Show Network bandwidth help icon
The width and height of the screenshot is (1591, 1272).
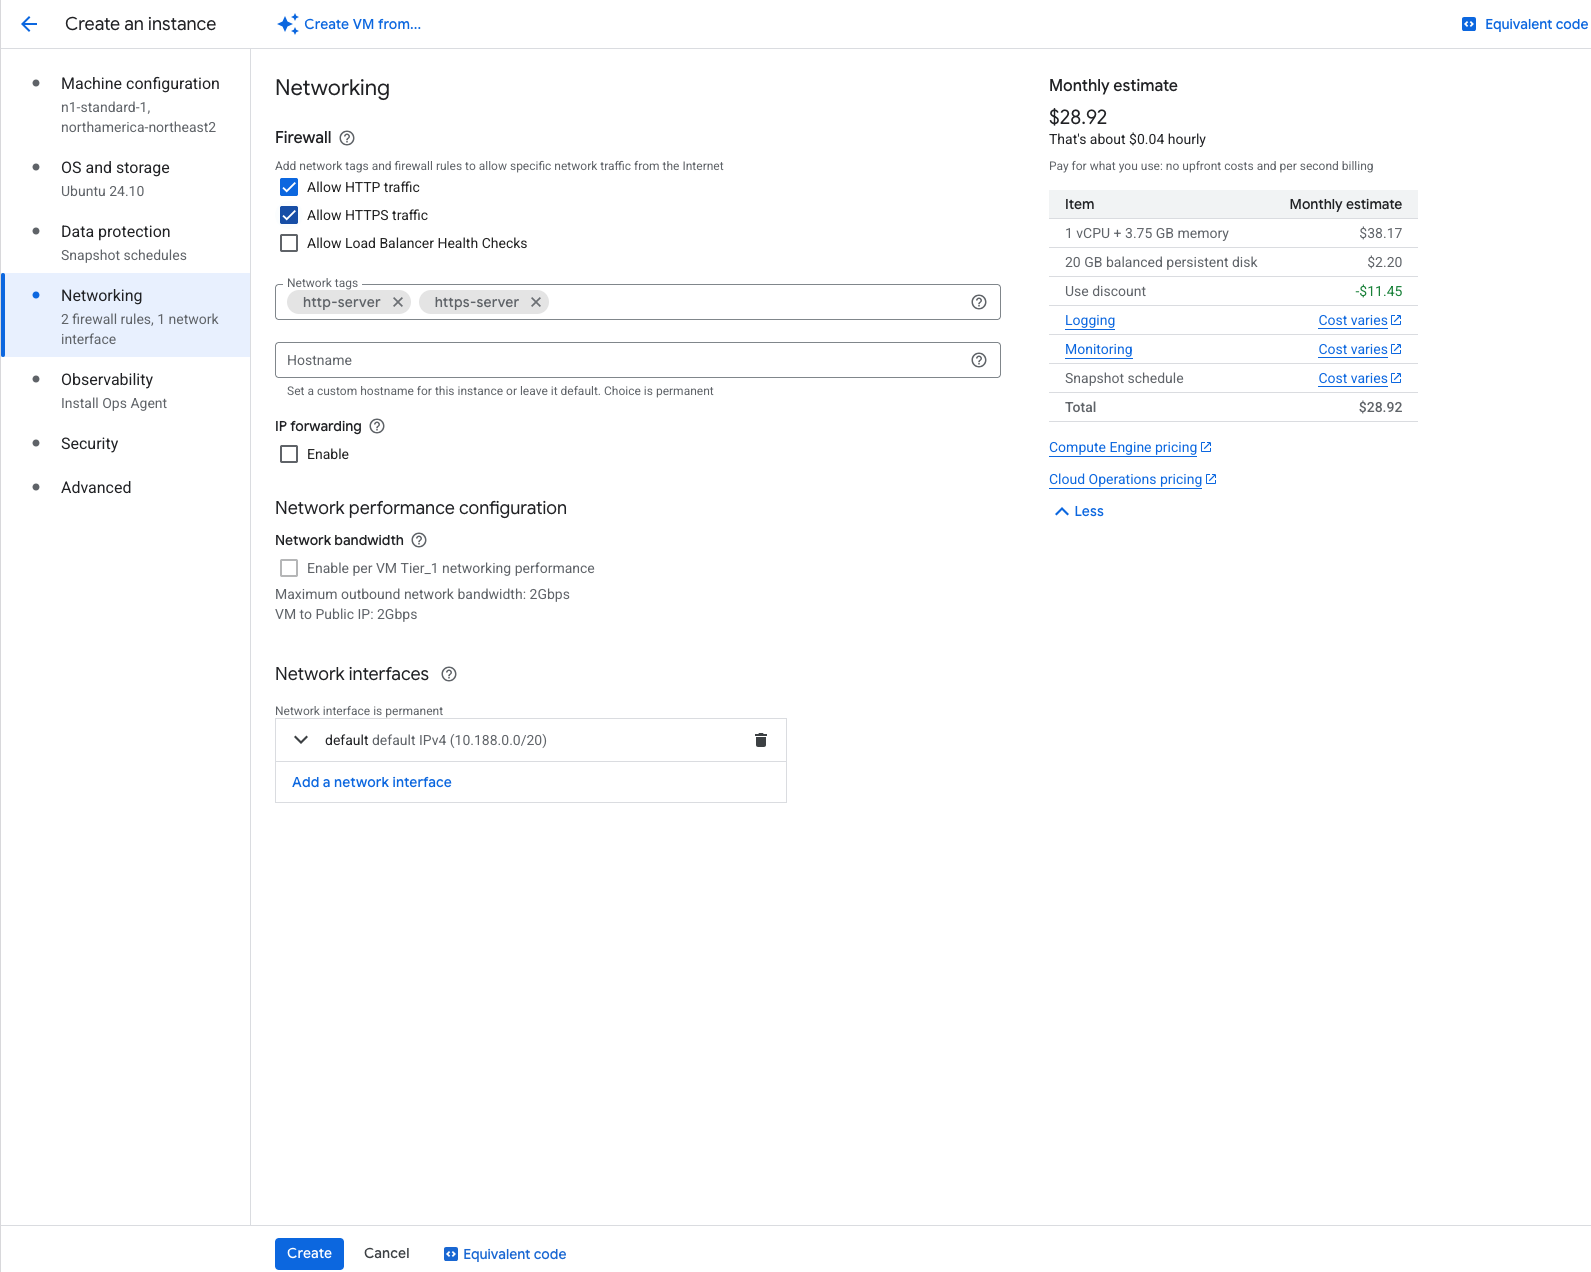pos(419,540)
